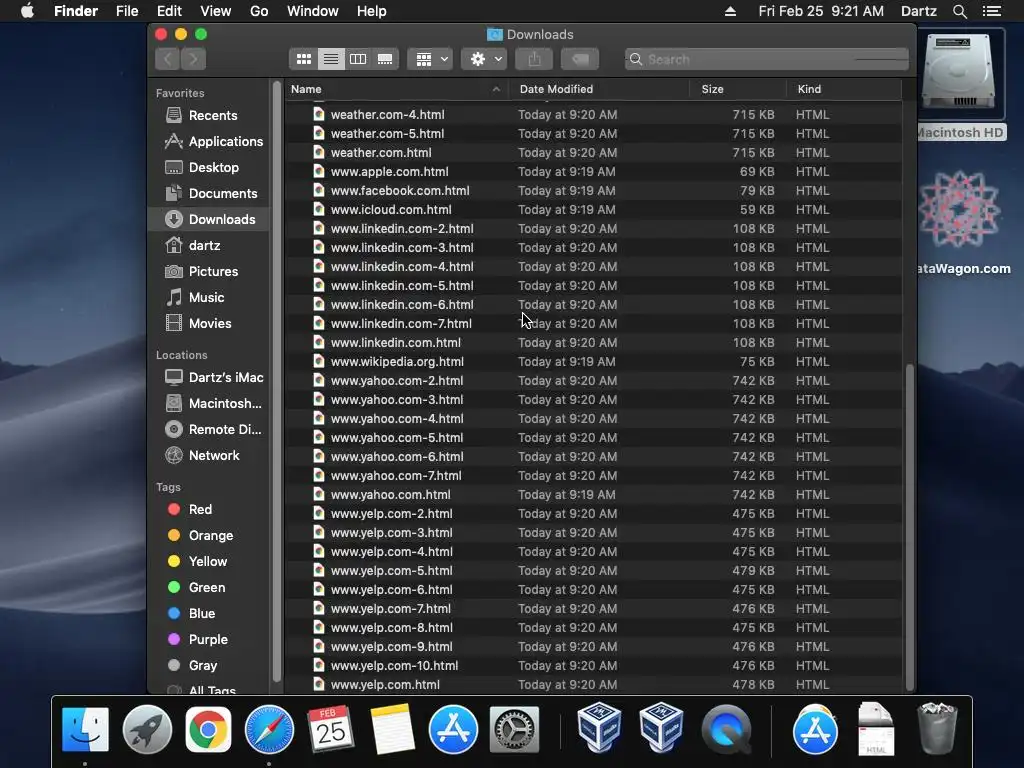Screen dimensions: 1024x768
Task: Open Calendar from the Dock
Action: pos(330,729)
